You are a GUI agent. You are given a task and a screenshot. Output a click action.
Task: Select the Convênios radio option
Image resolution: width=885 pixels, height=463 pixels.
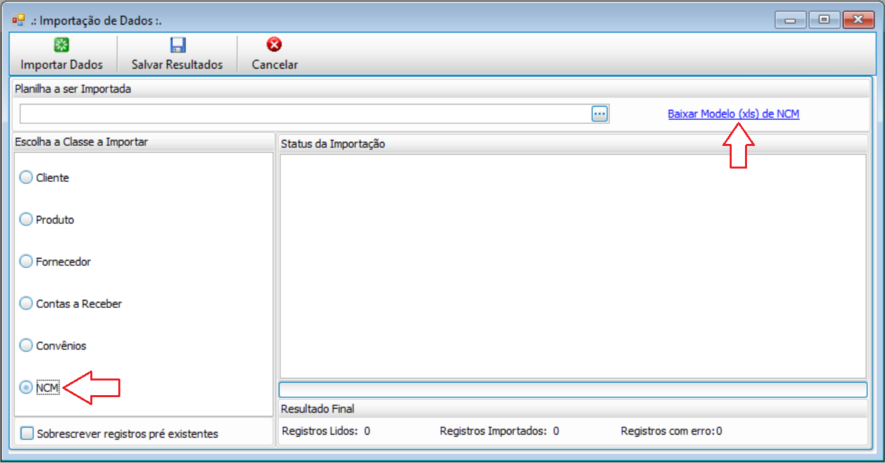click(x=26, y=345)
